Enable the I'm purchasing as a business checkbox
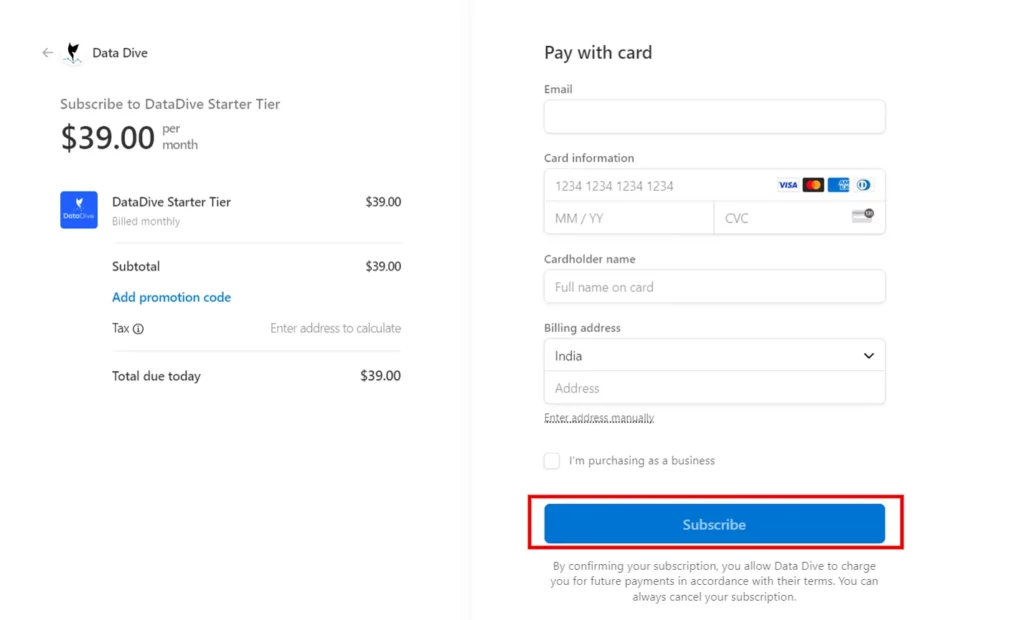Screen dimensions: 1024x620 pos(551,460)
